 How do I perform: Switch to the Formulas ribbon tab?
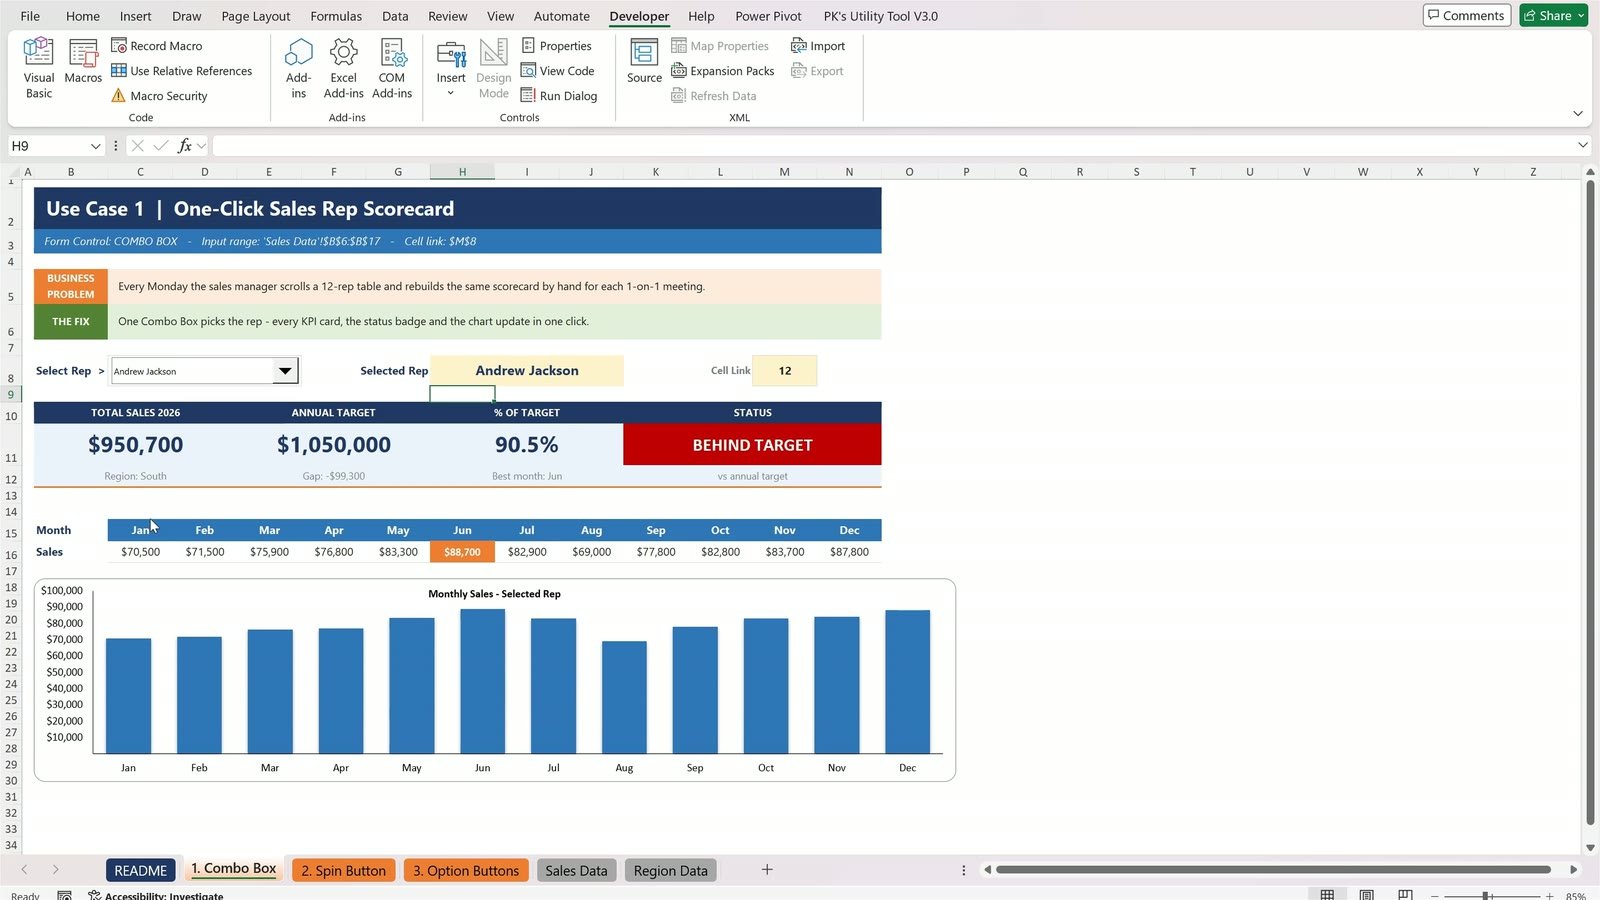pos(336,16)
